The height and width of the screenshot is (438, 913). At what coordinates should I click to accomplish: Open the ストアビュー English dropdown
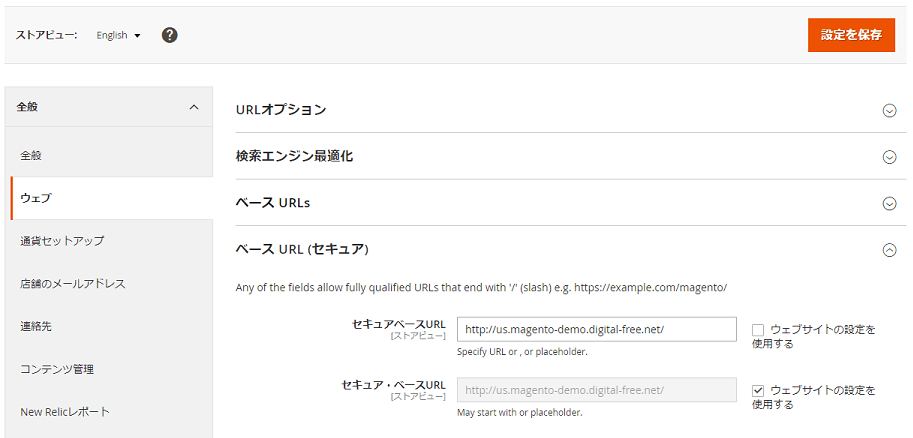point(118,35)
